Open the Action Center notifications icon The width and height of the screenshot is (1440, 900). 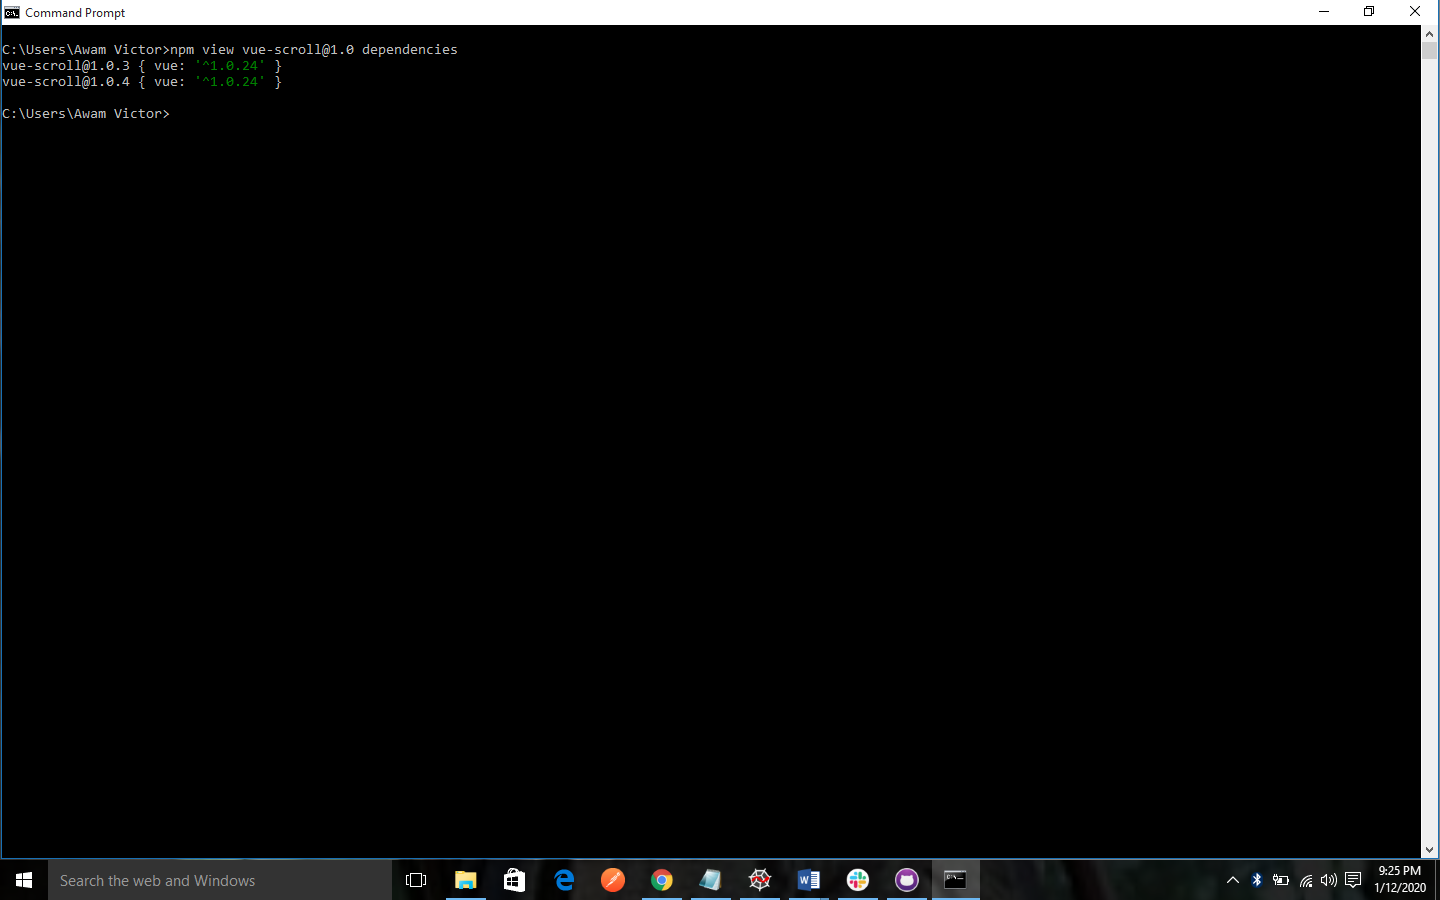point(1353,880)
